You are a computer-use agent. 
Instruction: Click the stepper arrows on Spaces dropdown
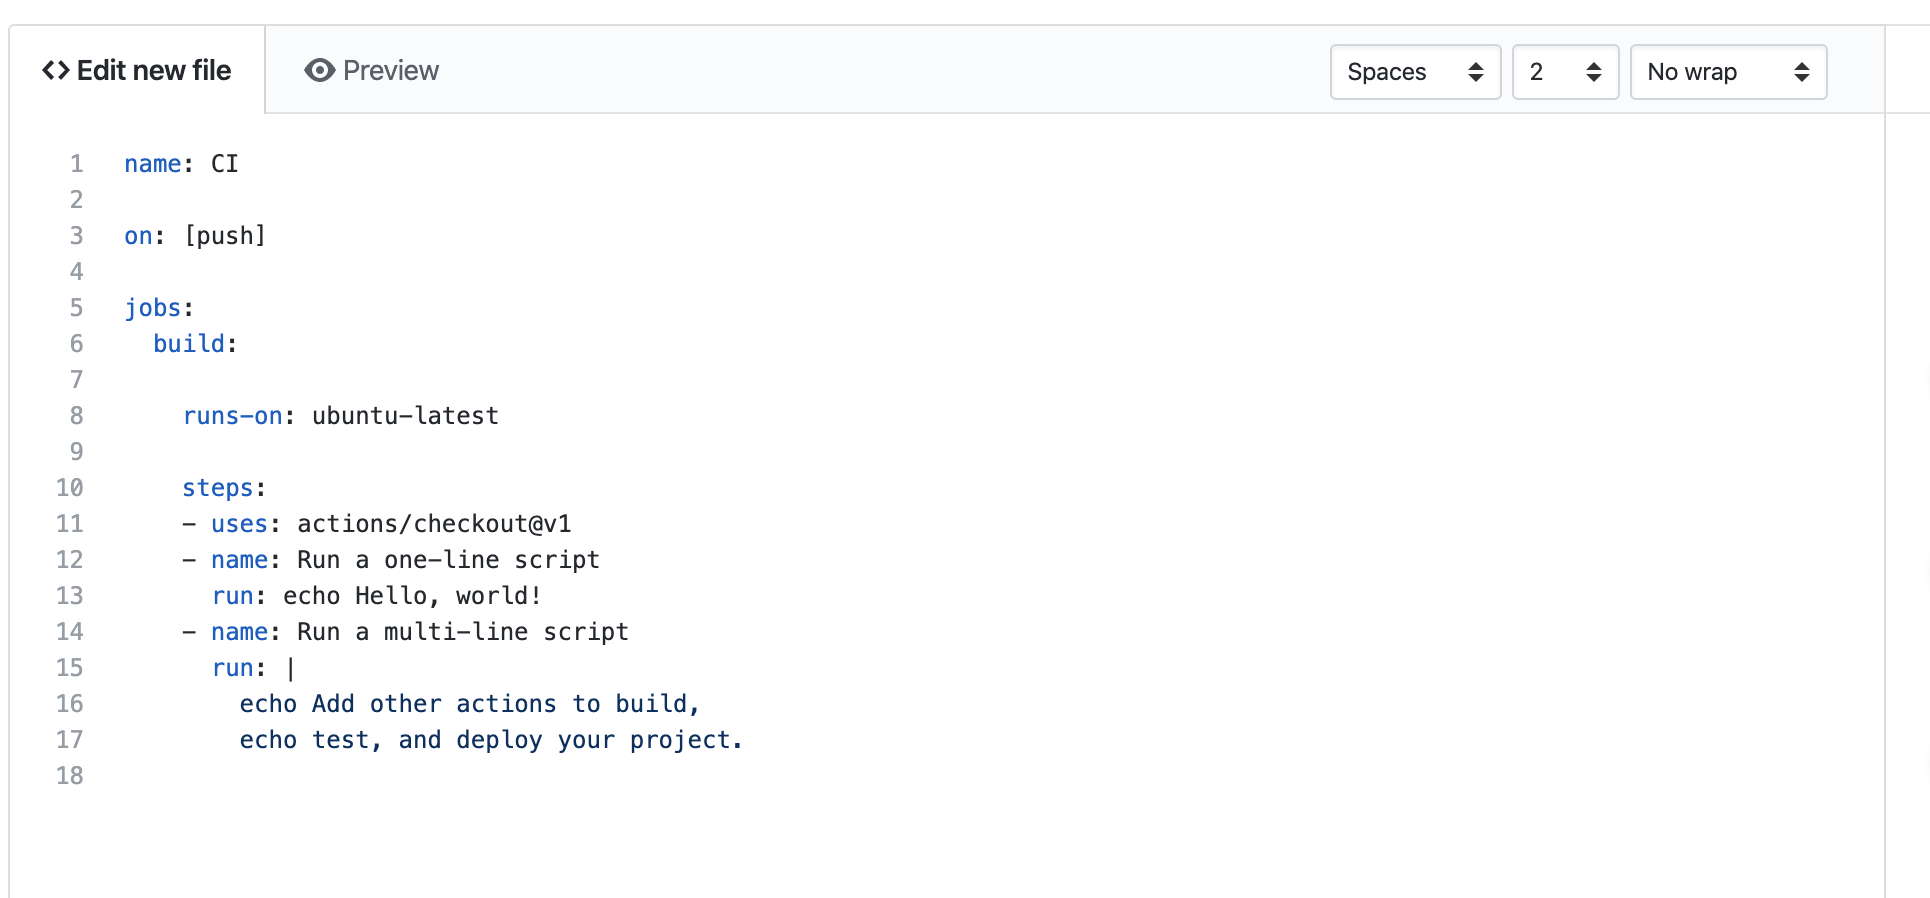pos(1475,72)
